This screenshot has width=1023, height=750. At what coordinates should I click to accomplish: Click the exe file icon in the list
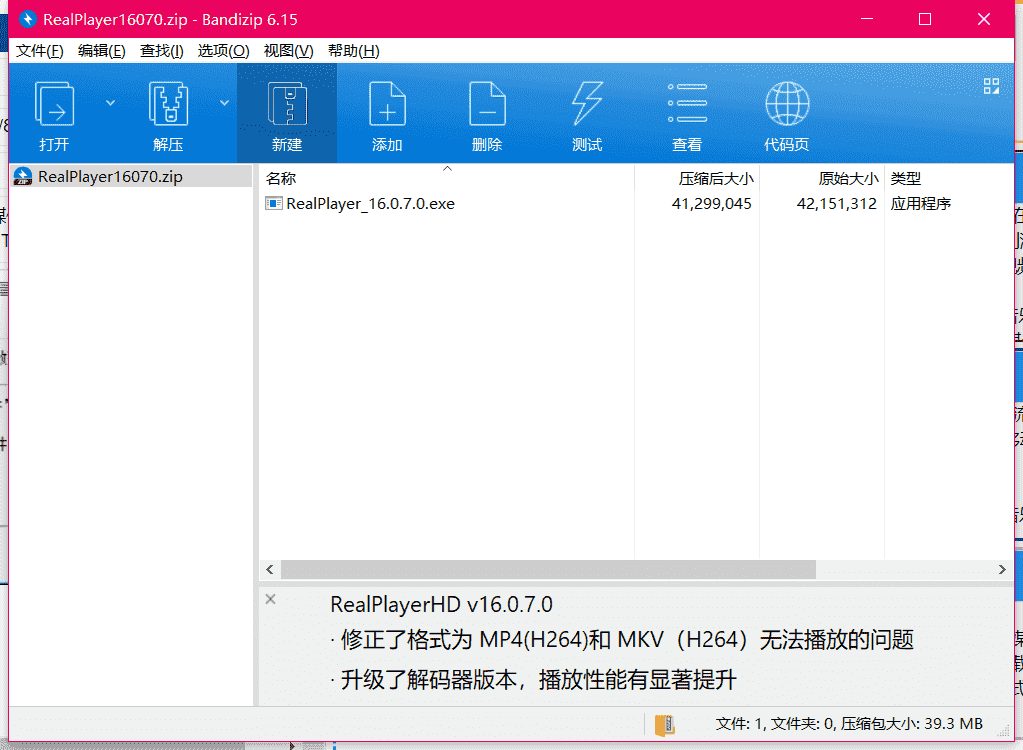click(x=273, y=203)
